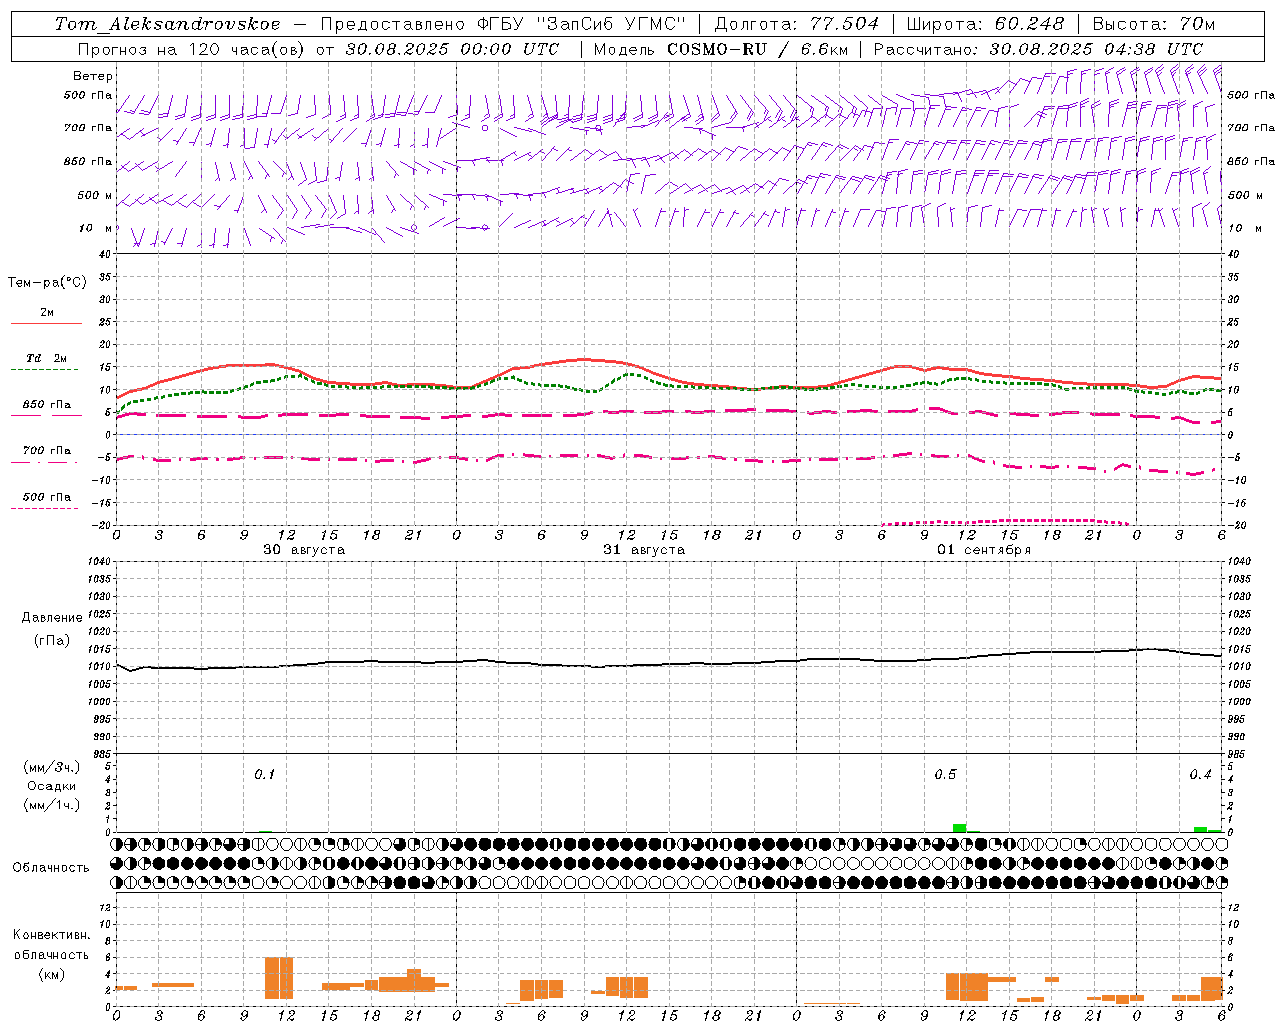Click the Давление panel label
Viewport: 1280px width, 1024px height.
[52, 618]
